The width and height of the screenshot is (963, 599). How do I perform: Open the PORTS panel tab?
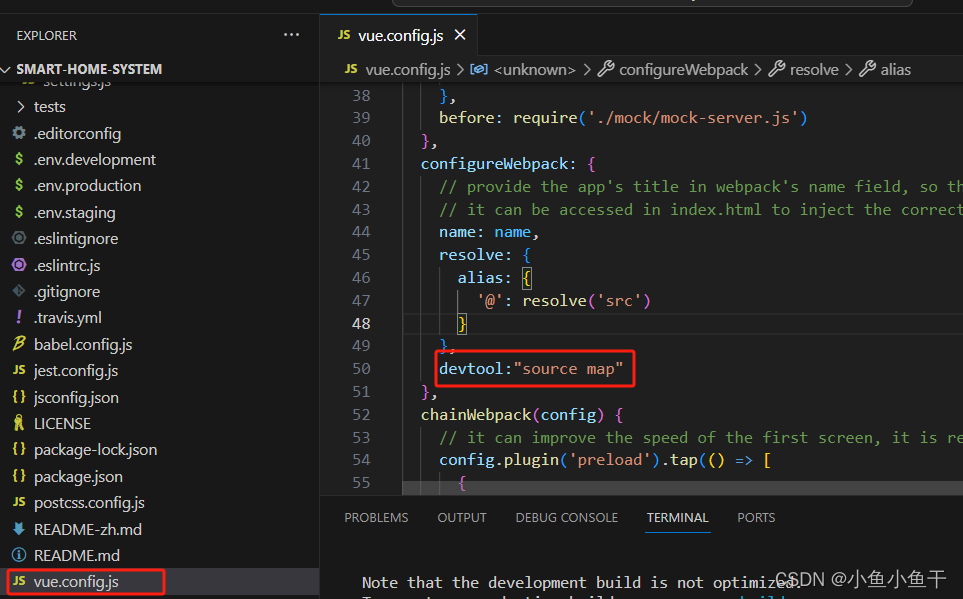pyautogui.click(x=756, y=517)
